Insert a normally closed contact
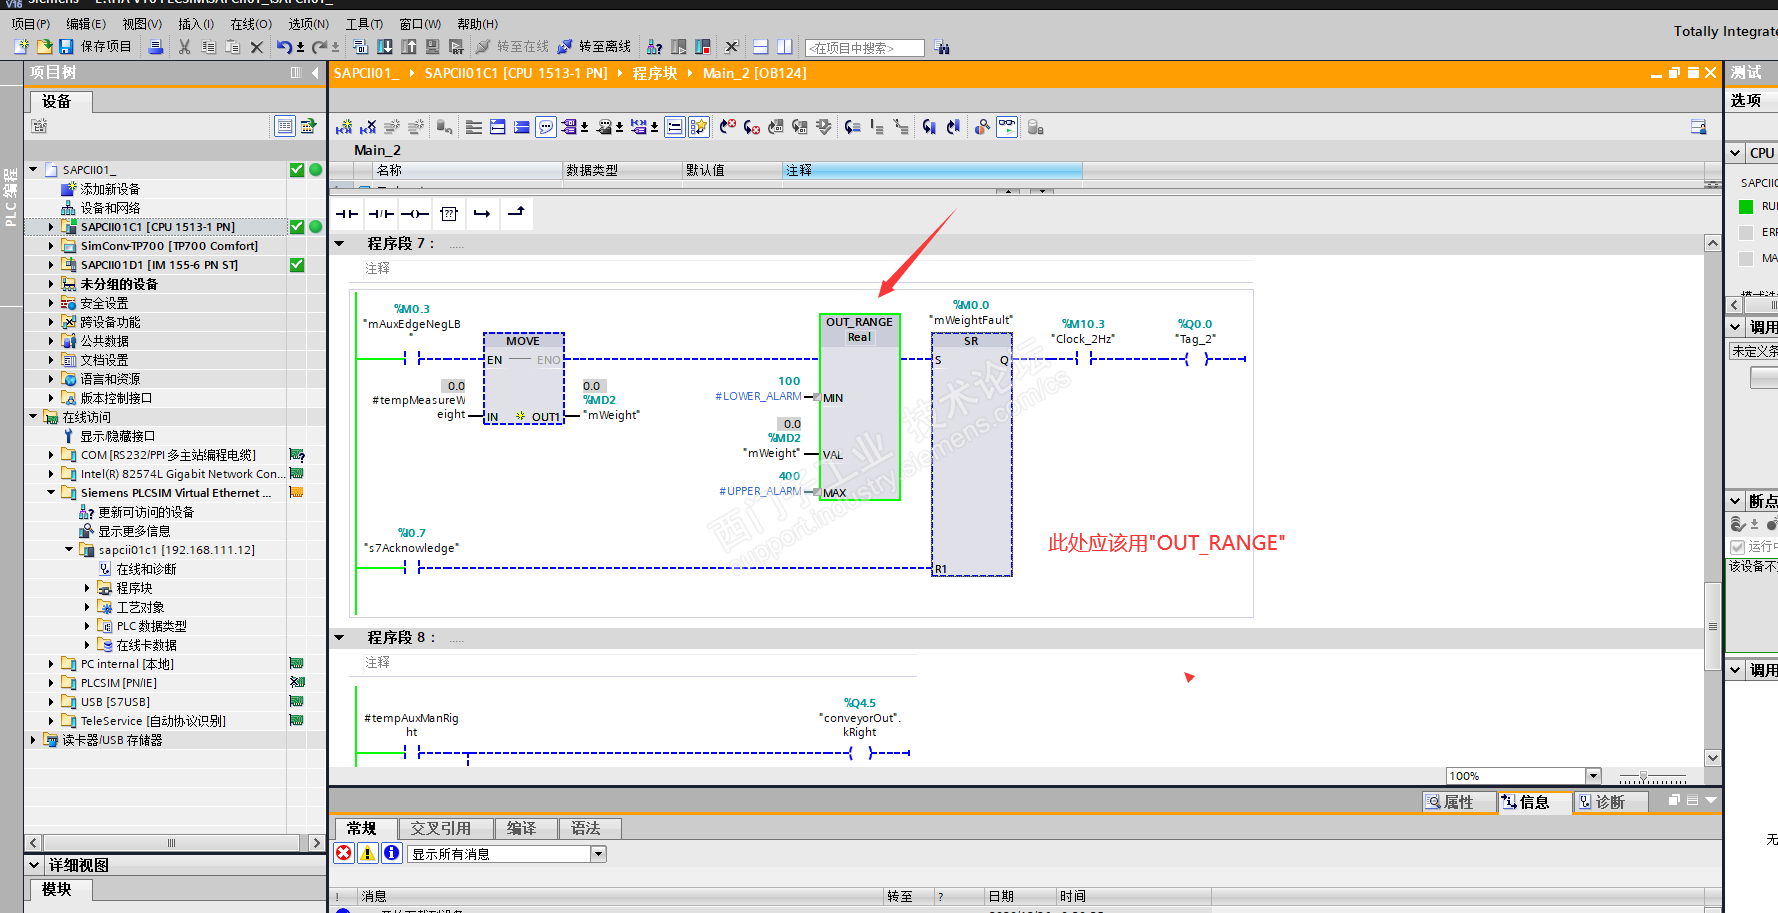1778x913 pixels. [381, 213]
